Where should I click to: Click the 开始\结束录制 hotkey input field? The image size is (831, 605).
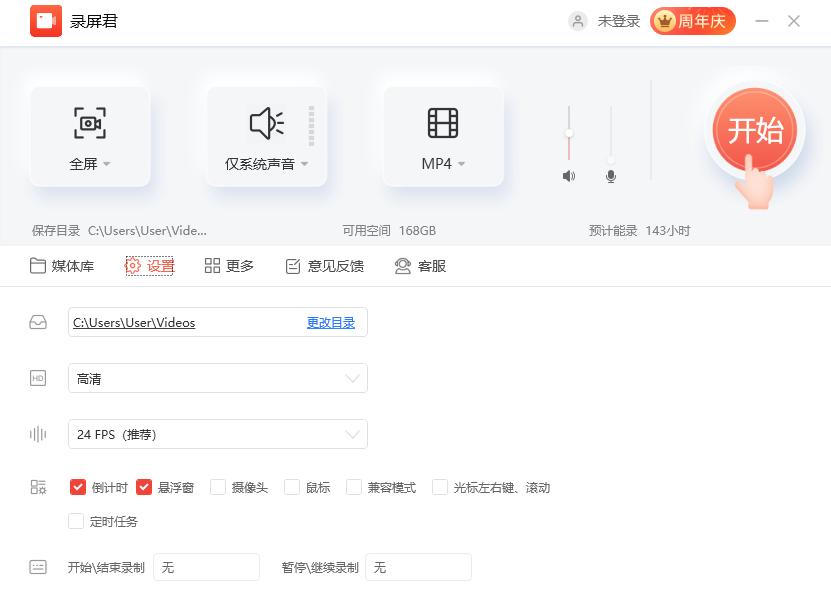[206, 566]
